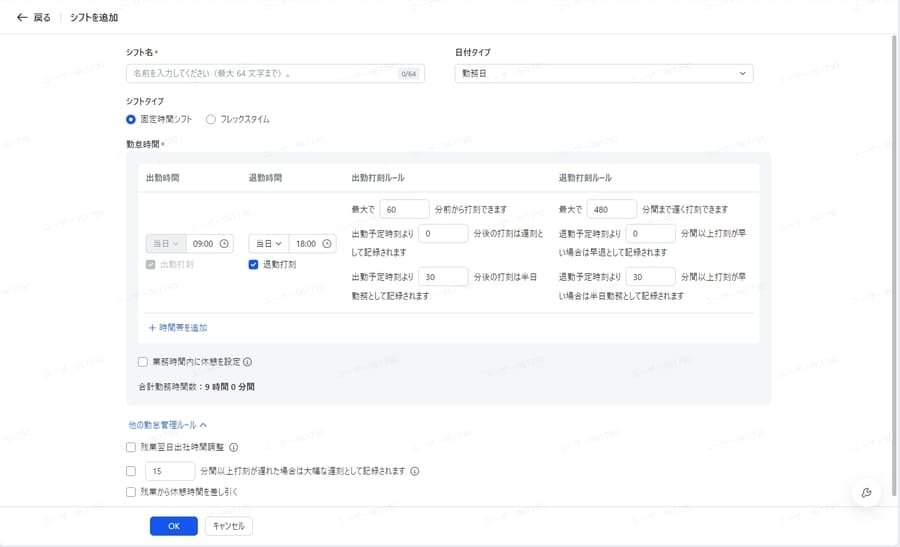Collapse the 他の勤怠管理ルール section
This screenshot has width=900, height=547.
click(x=168, y=425)
